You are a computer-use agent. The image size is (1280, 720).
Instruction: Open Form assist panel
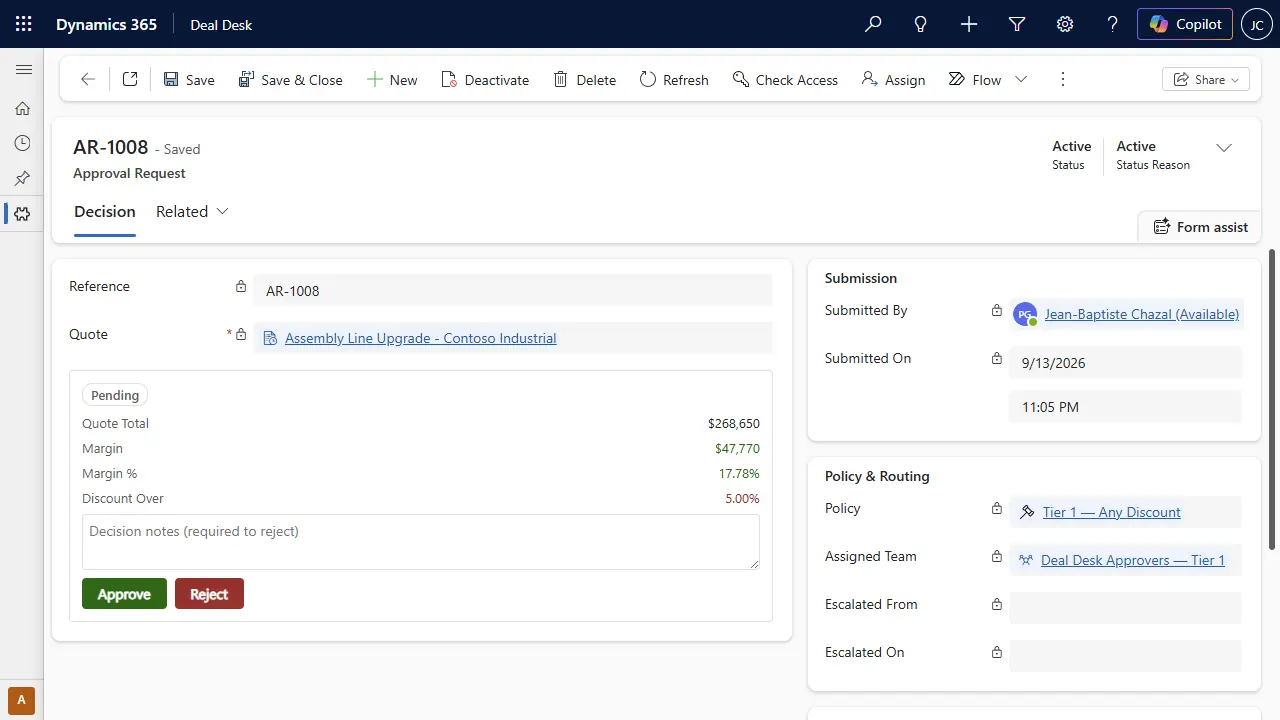[x=1200, y=227]
